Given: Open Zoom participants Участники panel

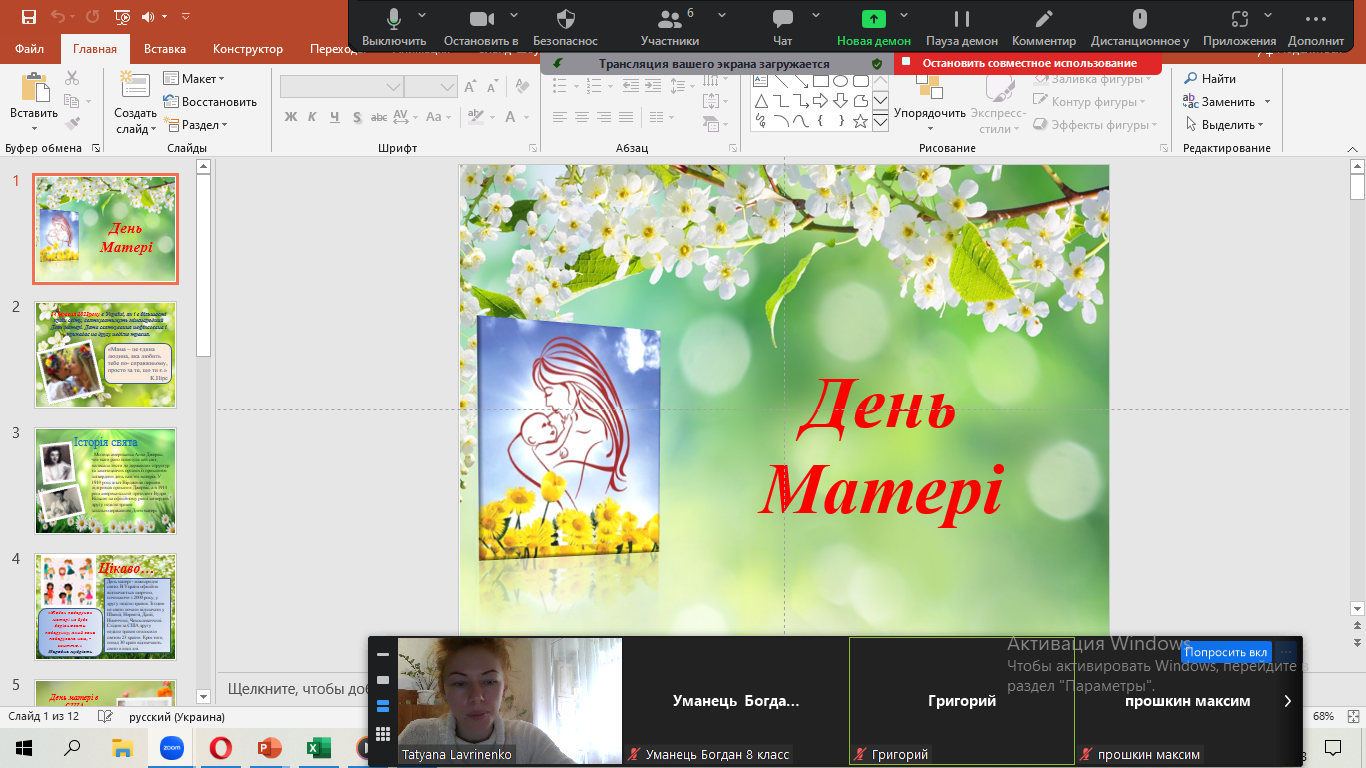Looking at the screenshot, I should [668, 18].
